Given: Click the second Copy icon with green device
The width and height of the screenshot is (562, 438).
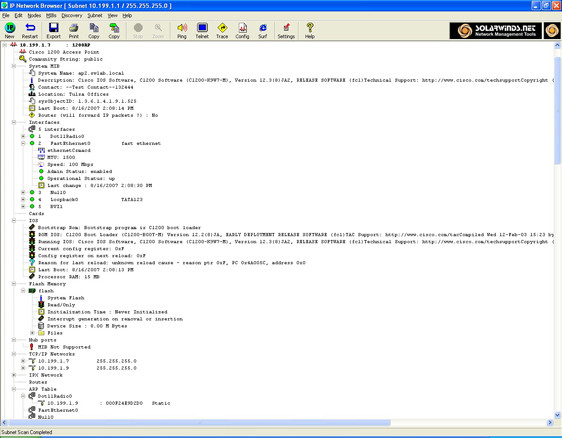Looking at the screenshot, I should coord(114,30).
